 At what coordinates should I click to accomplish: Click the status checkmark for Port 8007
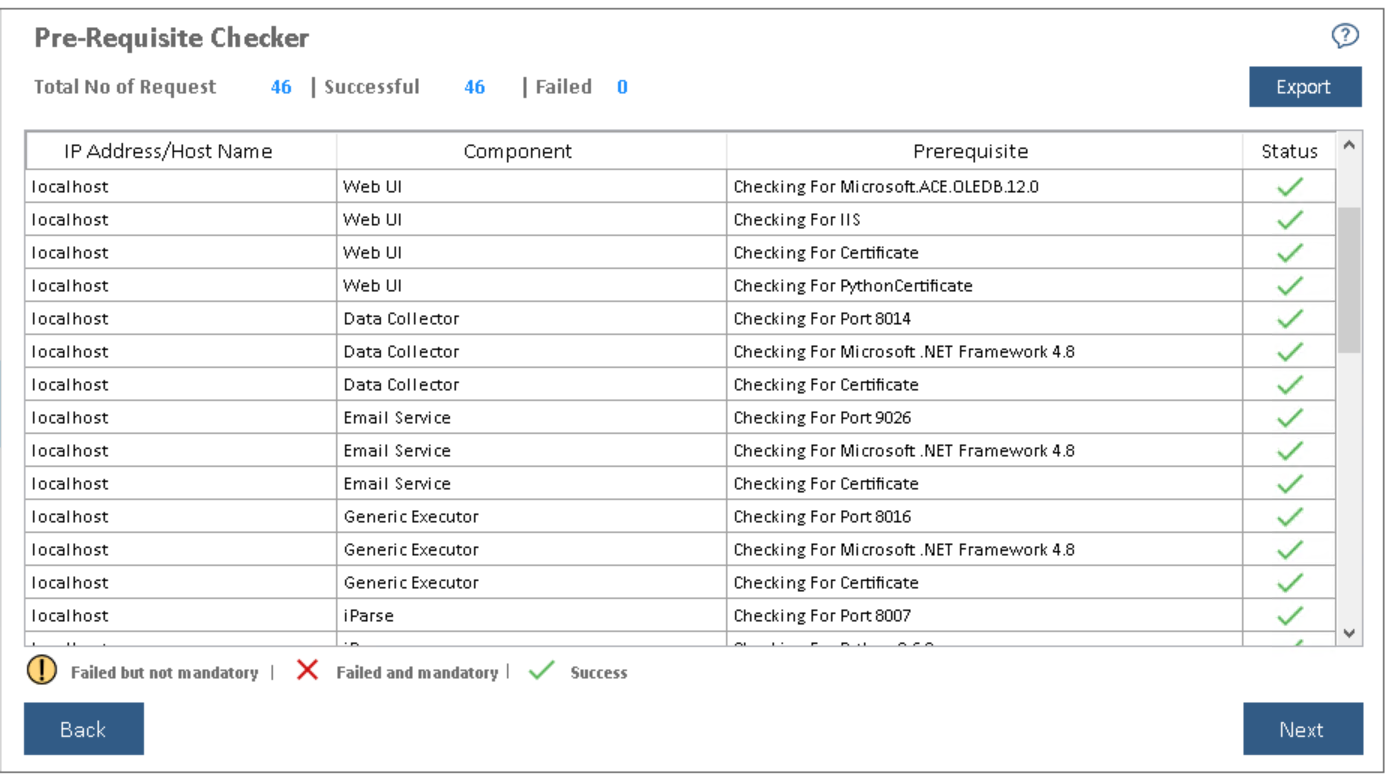click(x=1290, y=615)
